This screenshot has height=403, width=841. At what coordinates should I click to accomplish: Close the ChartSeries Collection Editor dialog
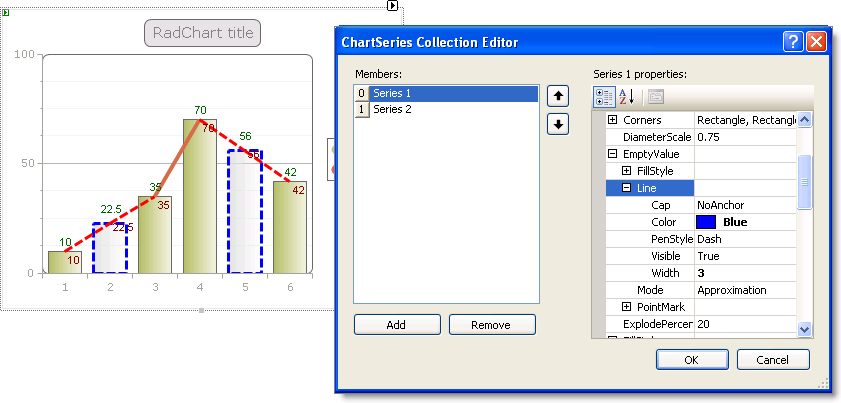coord(816,41)
